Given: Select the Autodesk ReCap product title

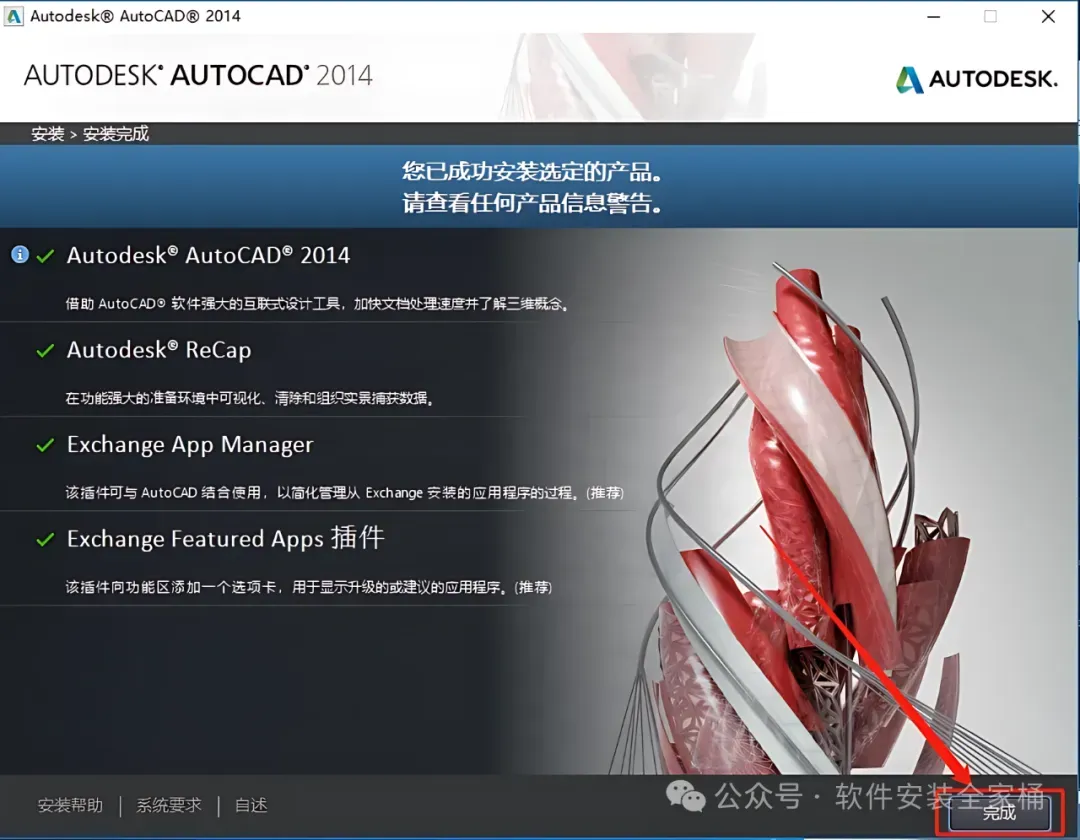Looking at the screenshot, I should [159, 350].
